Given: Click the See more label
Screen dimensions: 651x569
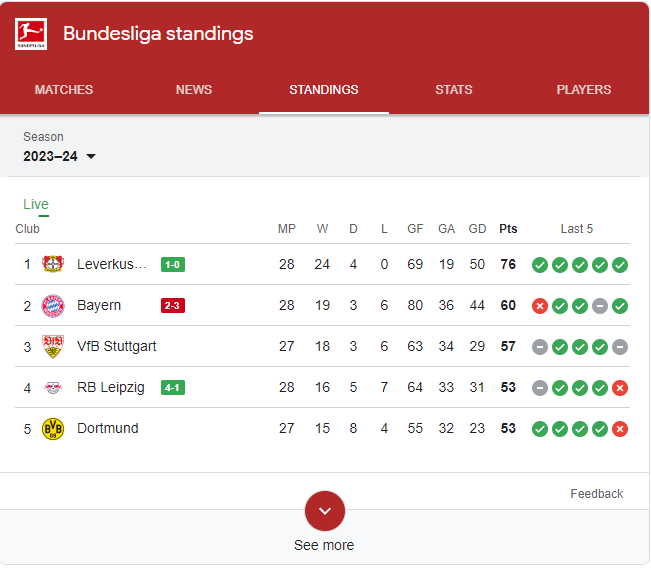Looking at the screenshot, I should [324, 545].
